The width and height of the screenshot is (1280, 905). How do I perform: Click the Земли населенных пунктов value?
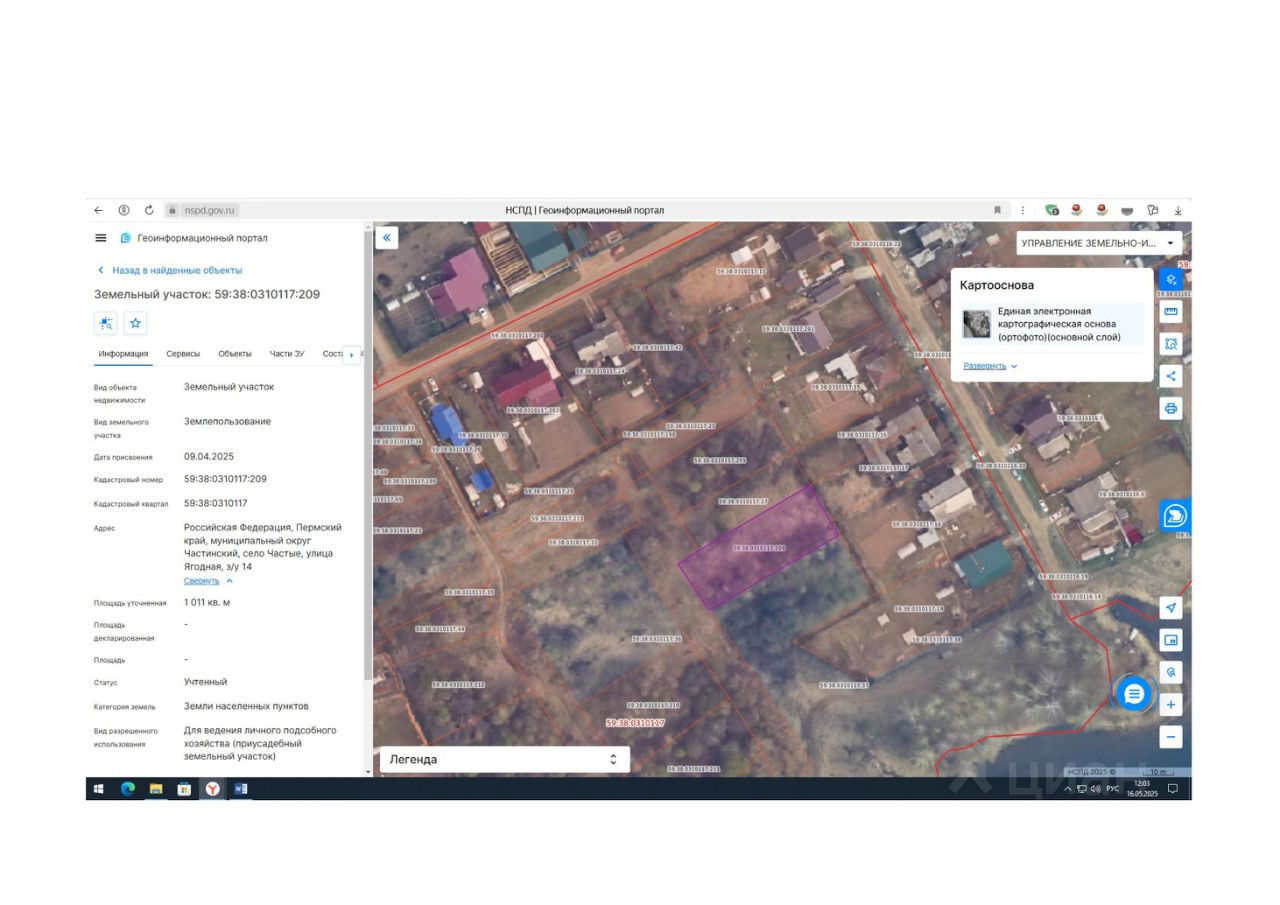click(x=246, y=706)
